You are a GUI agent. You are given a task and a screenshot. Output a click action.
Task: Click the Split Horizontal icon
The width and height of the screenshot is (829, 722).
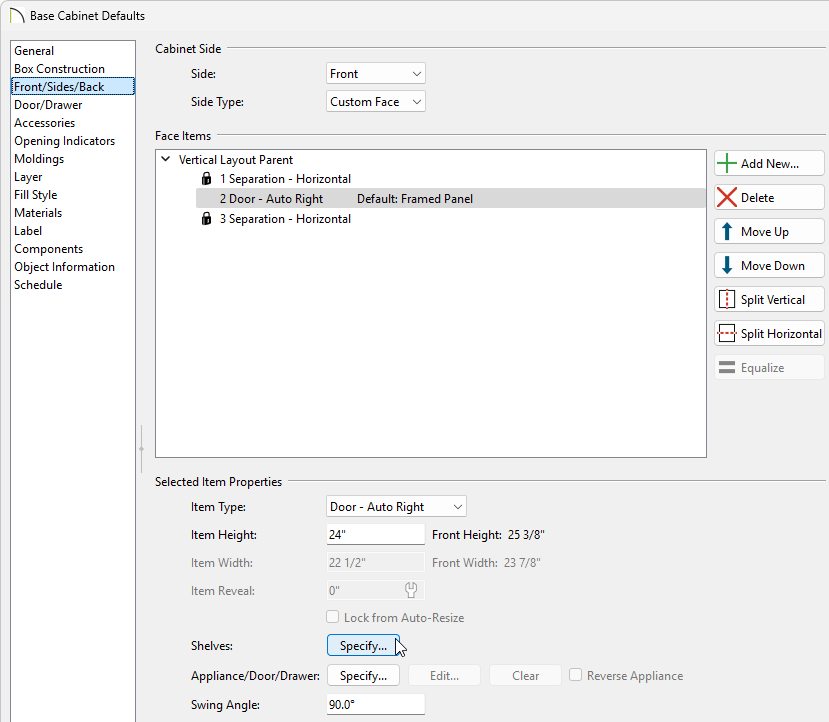(727, 334)
